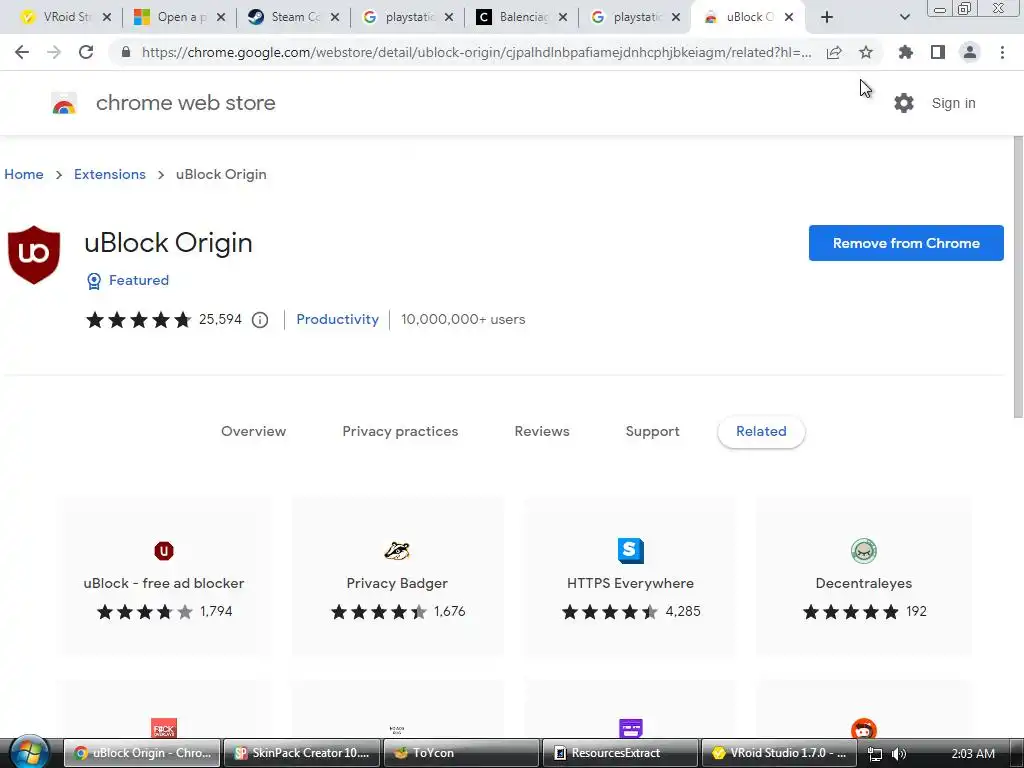Close the Balenciaga tab
1024x768 pixels.
click(562, 17)
